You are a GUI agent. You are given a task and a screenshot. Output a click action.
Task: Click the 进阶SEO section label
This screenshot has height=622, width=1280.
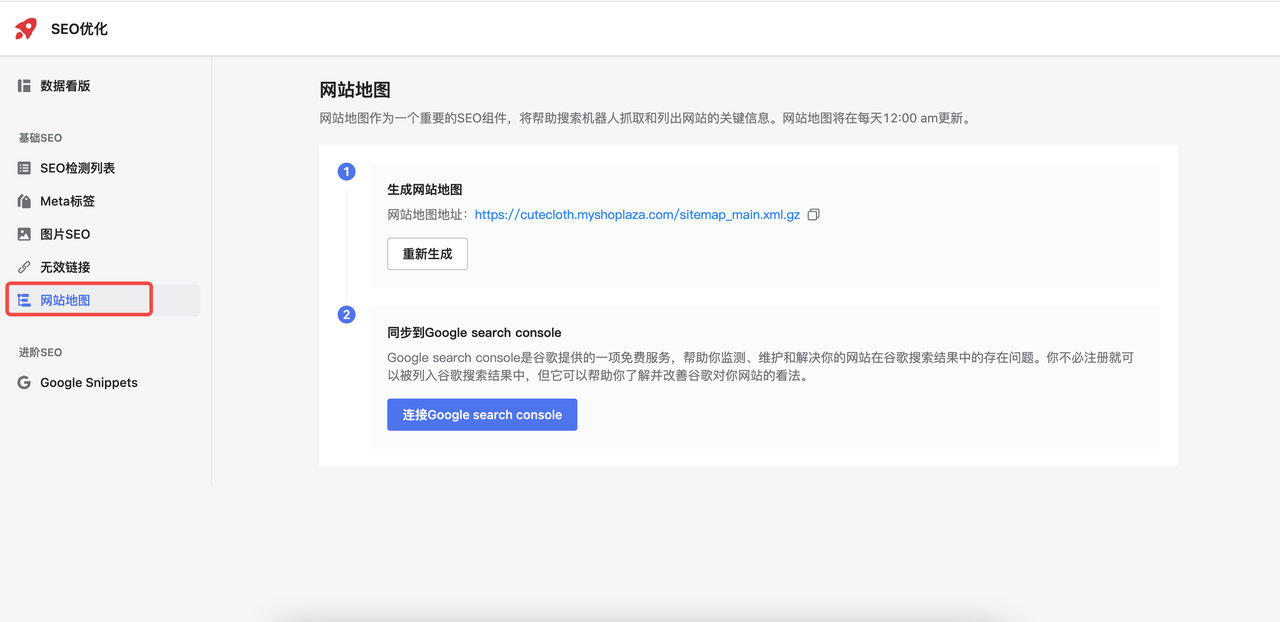(x=40, y=352)
